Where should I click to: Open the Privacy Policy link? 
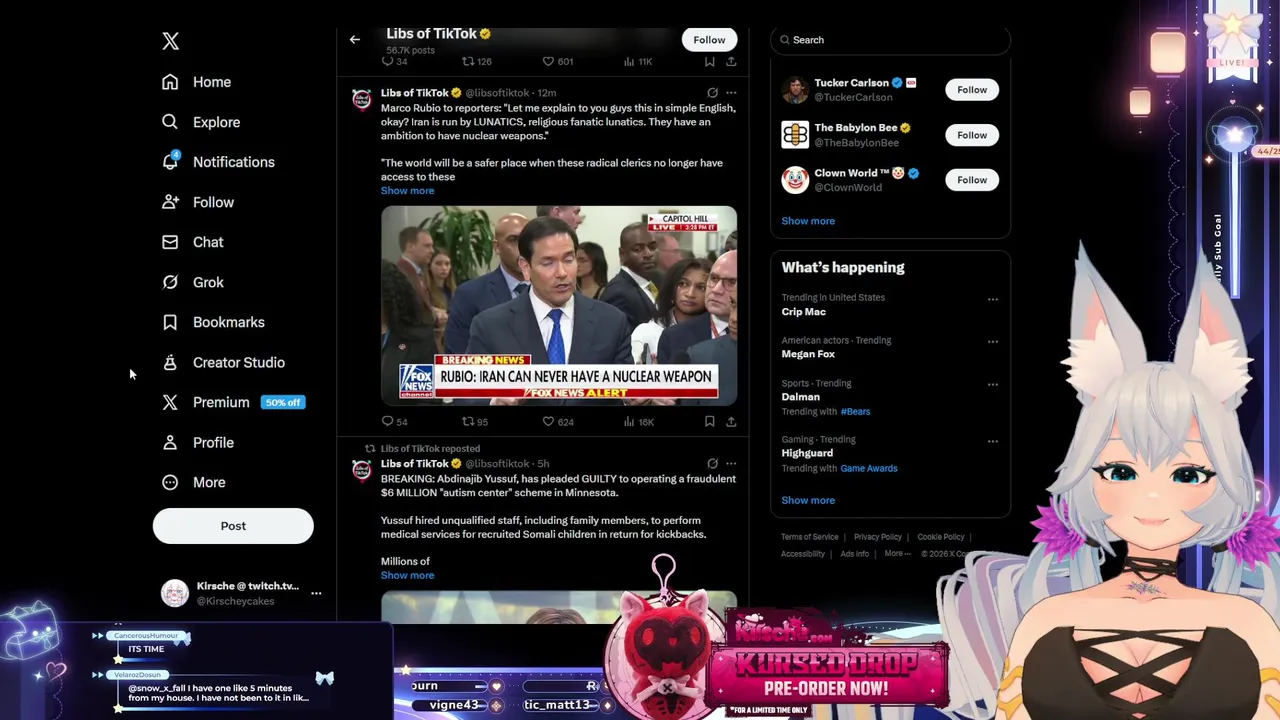(878, 537)
